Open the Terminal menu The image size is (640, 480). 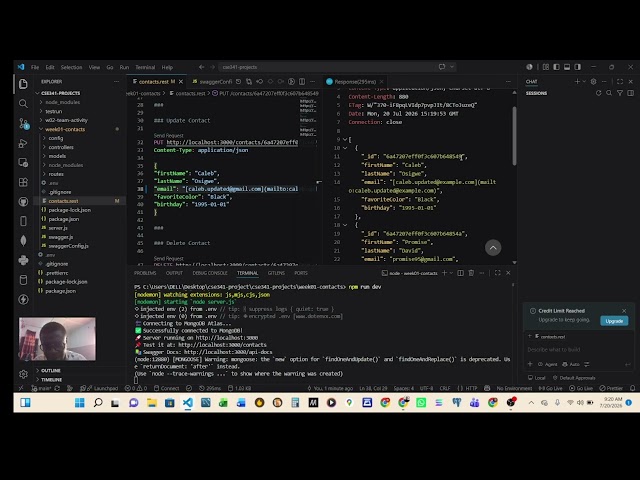(x=145, y=67)
